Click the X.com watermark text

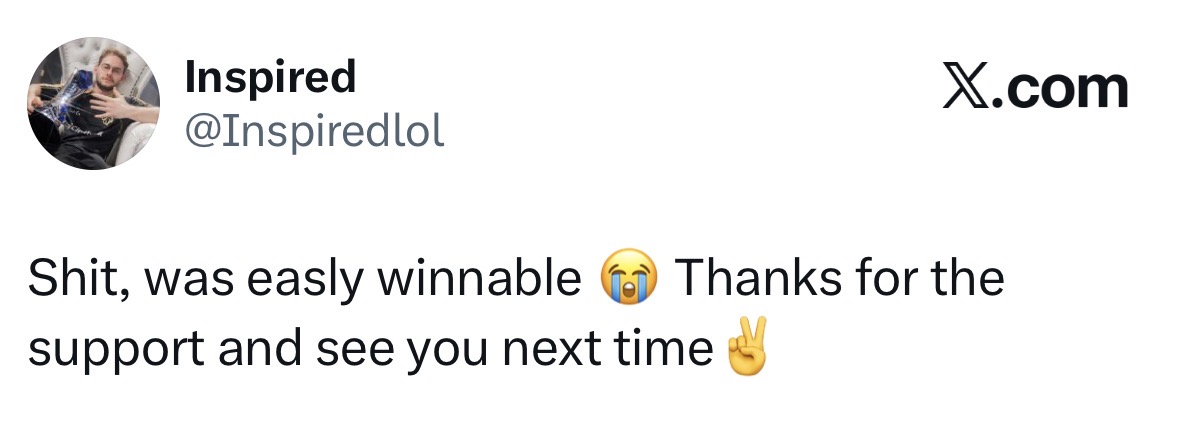(x=1035, y=89)
